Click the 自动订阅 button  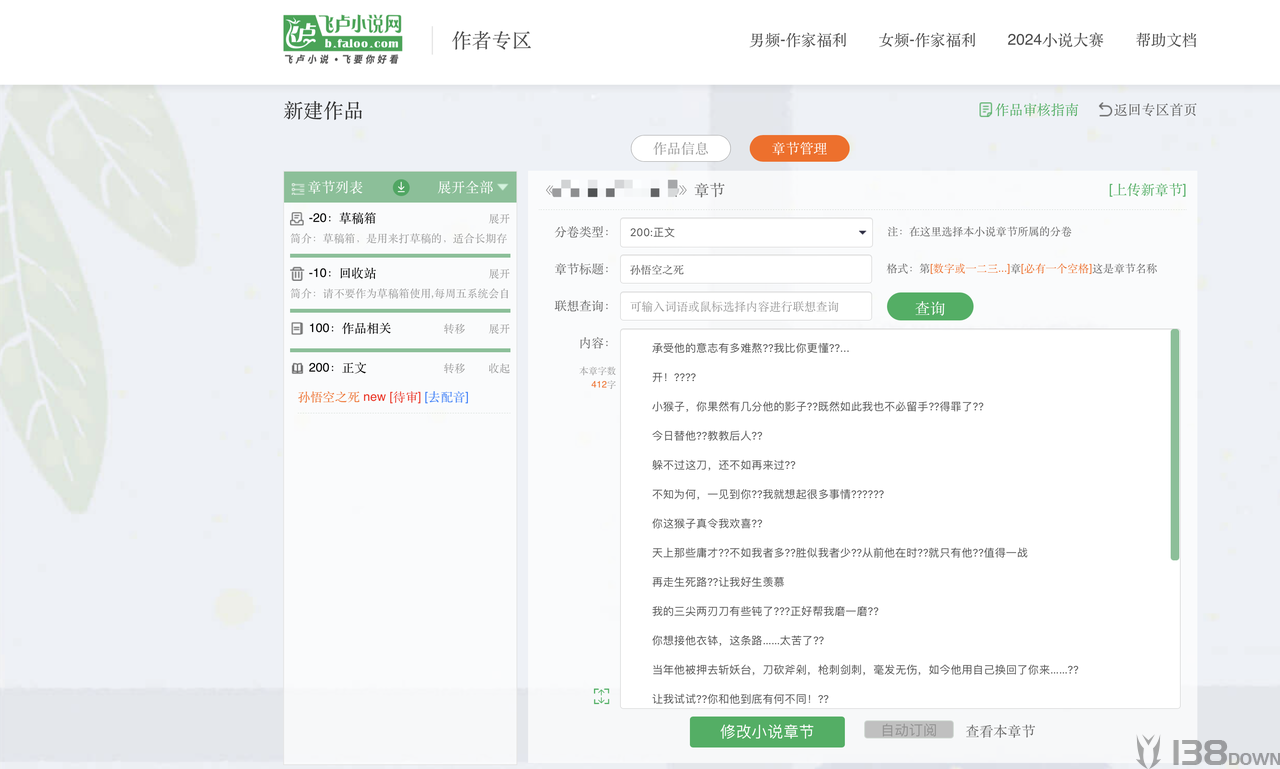(909, 730)
